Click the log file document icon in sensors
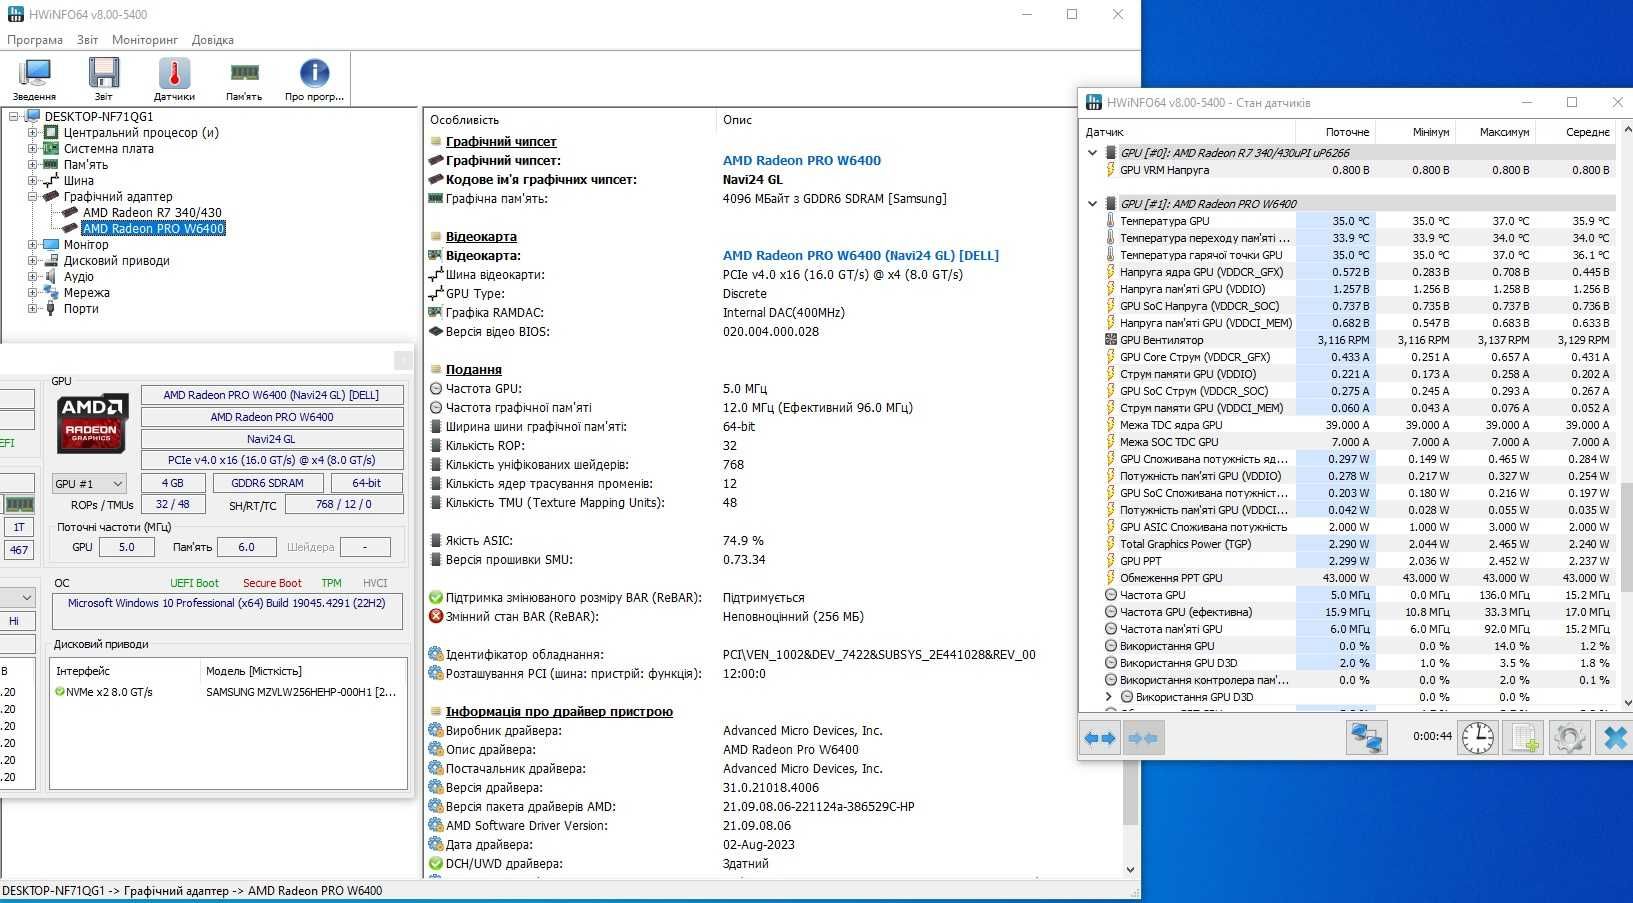1633x903 pixels. (1523, 738)
